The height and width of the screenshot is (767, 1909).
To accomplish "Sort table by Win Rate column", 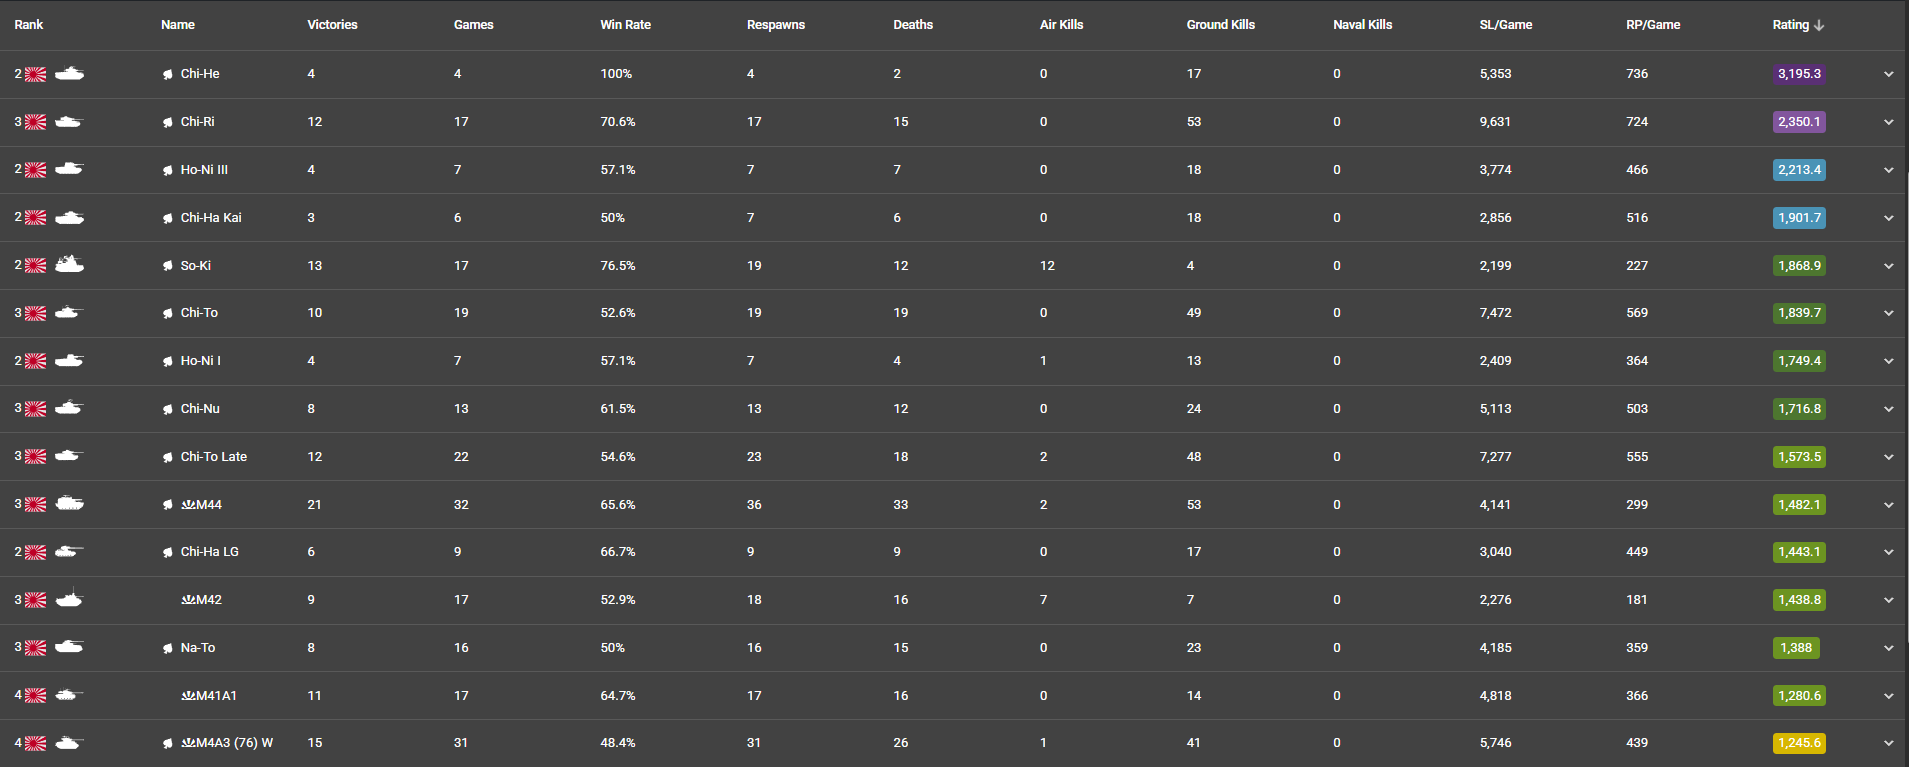I will tap(625, 25).
